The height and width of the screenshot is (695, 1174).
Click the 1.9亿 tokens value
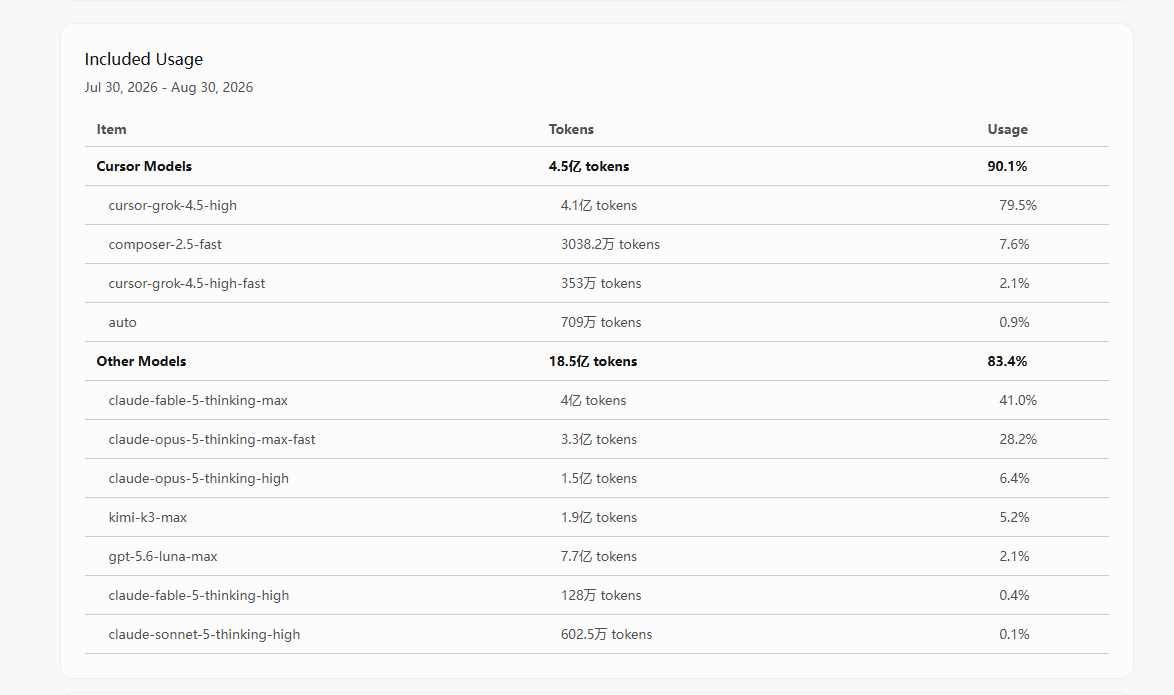598,517
